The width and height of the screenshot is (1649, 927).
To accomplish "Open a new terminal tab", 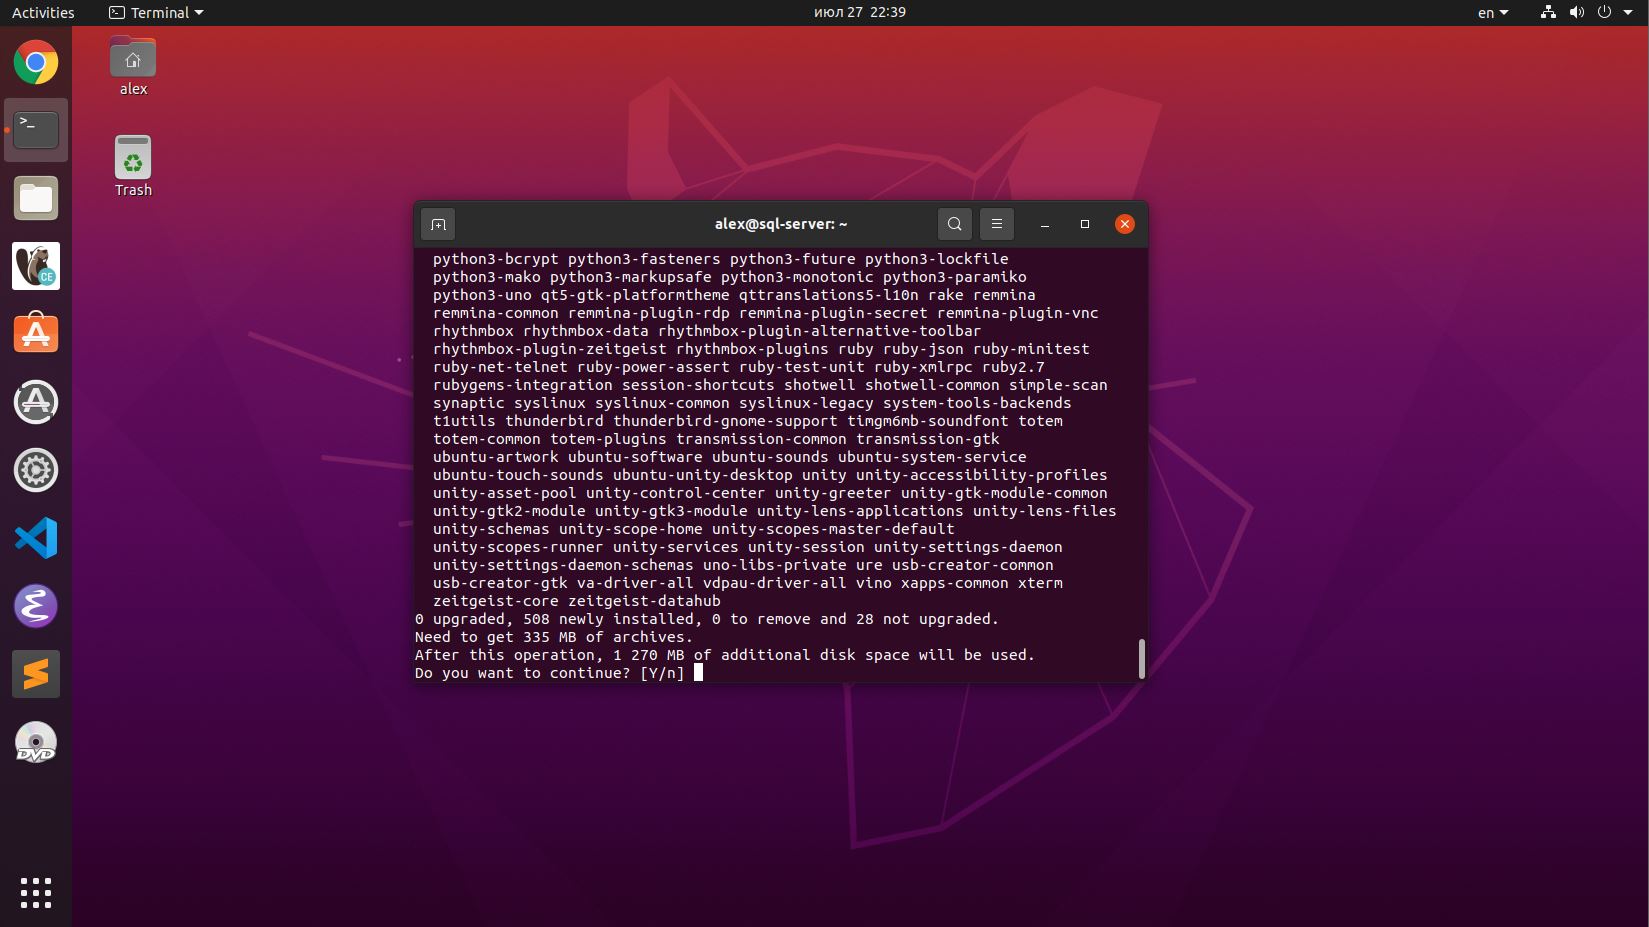I will (438, 224).
